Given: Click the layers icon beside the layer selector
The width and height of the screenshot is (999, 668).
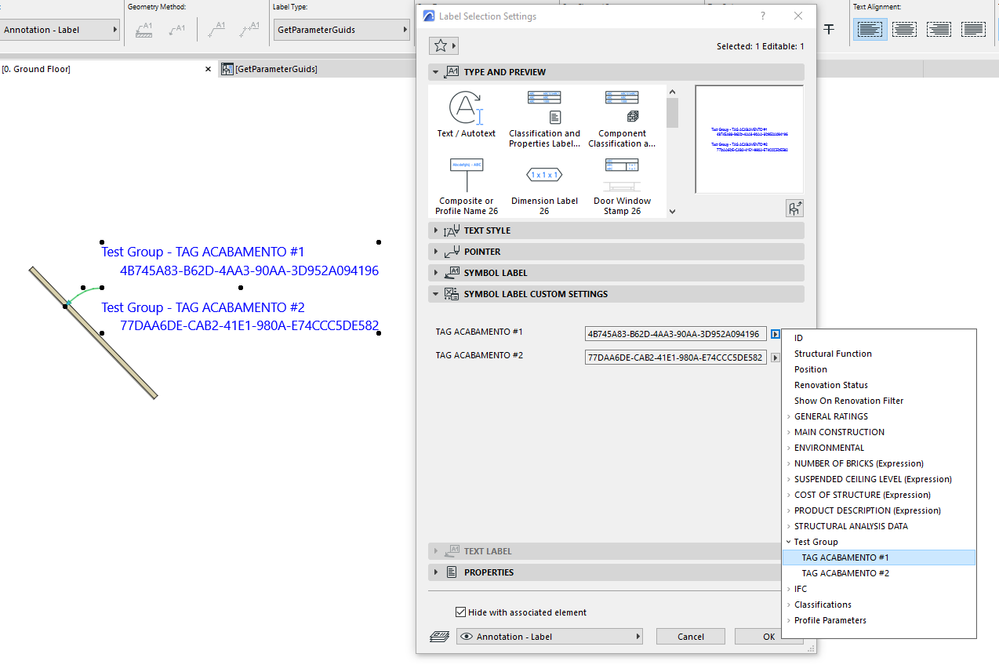Looking at the screenshot, I should pyautogui.click(x=438, y=636).
